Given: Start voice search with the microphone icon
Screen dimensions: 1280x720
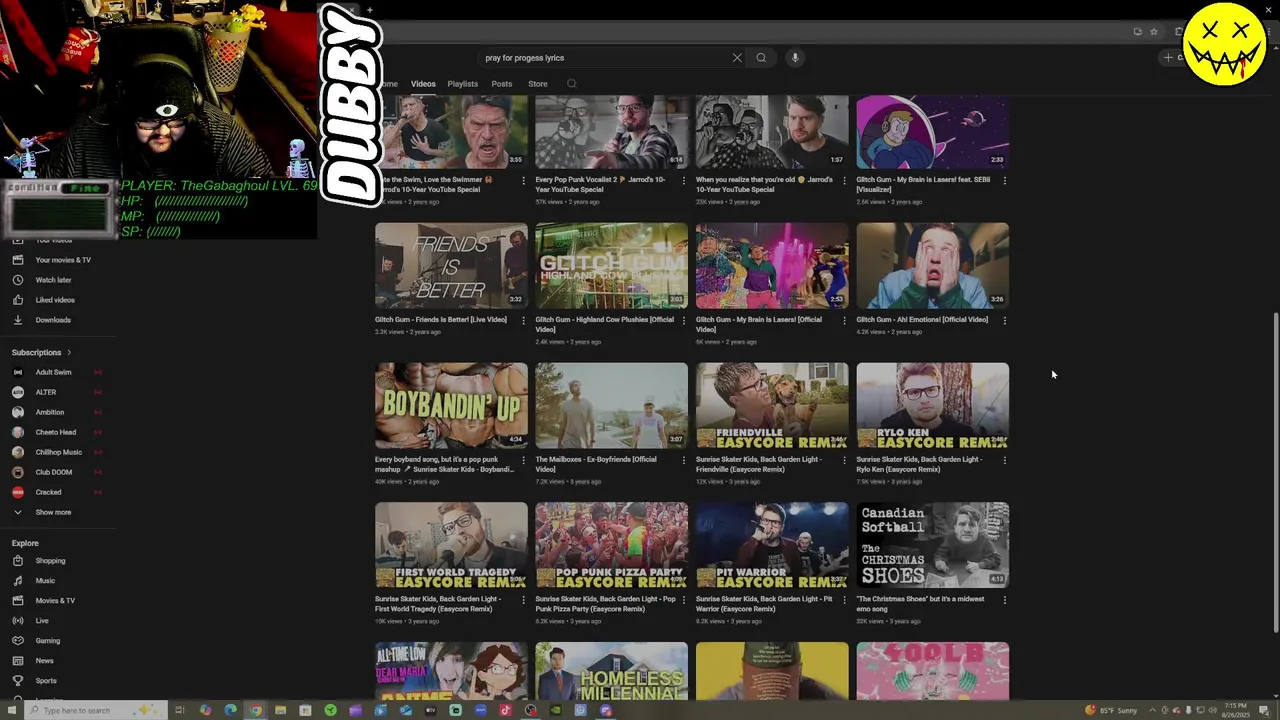Looking at the screenshot, I should [x=795, y=58].
